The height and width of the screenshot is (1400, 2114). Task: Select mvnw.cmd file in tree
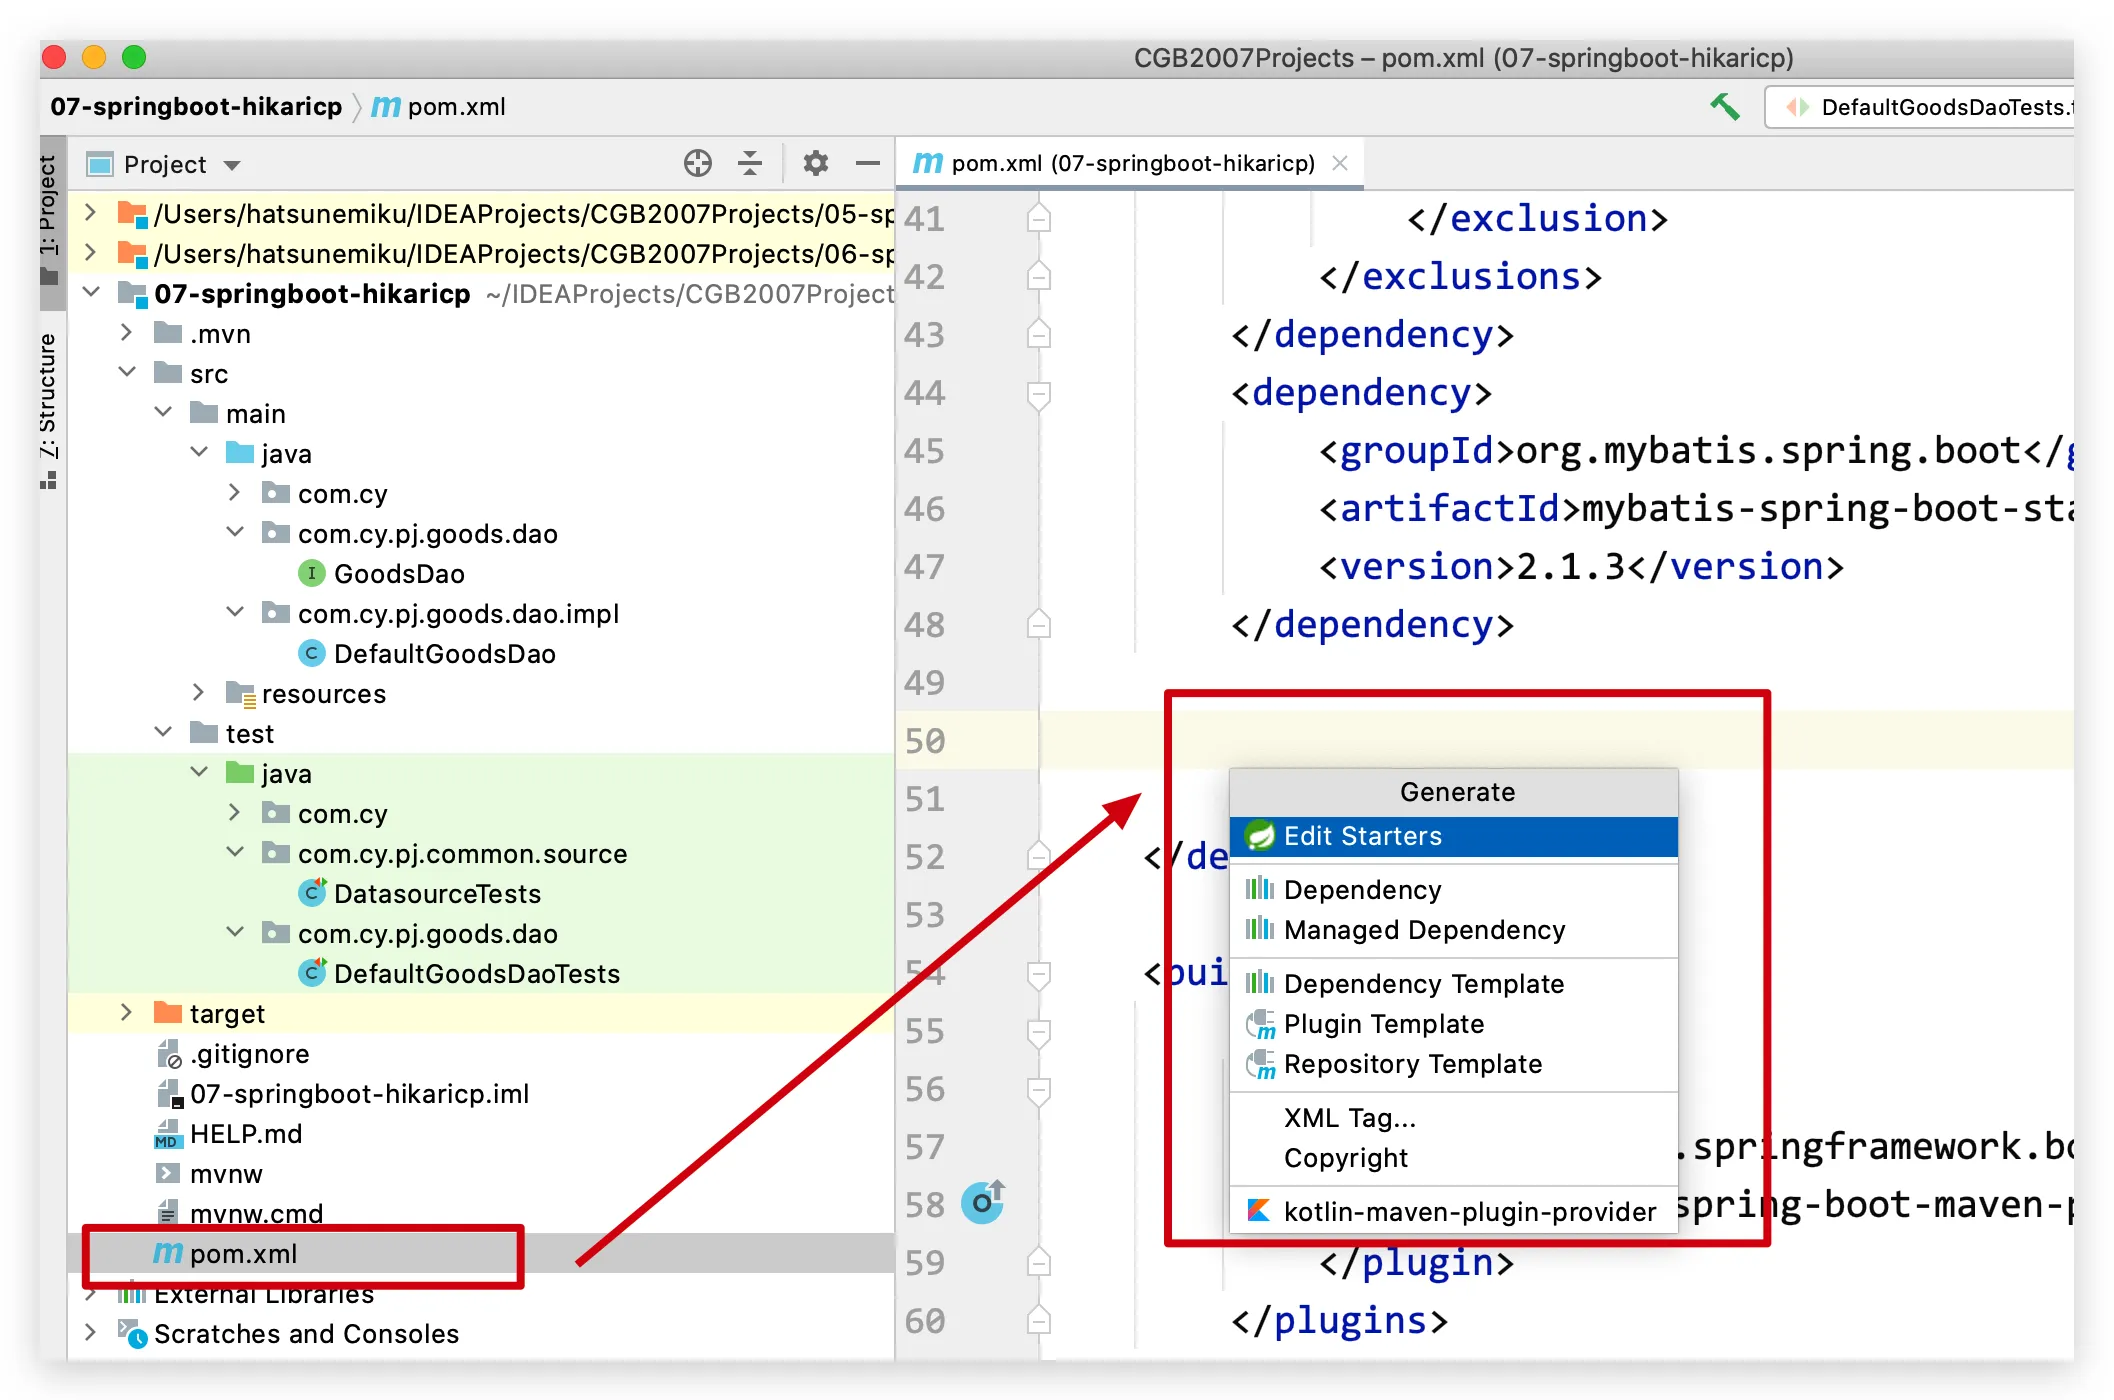coord(481,1213)
